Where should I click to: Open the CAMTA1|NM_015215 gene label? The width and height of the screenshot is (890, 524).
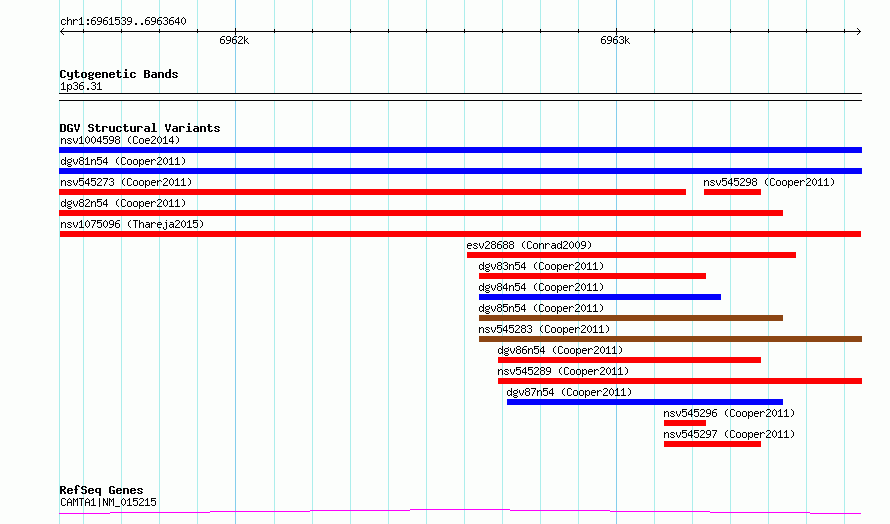tap(108, 502)
